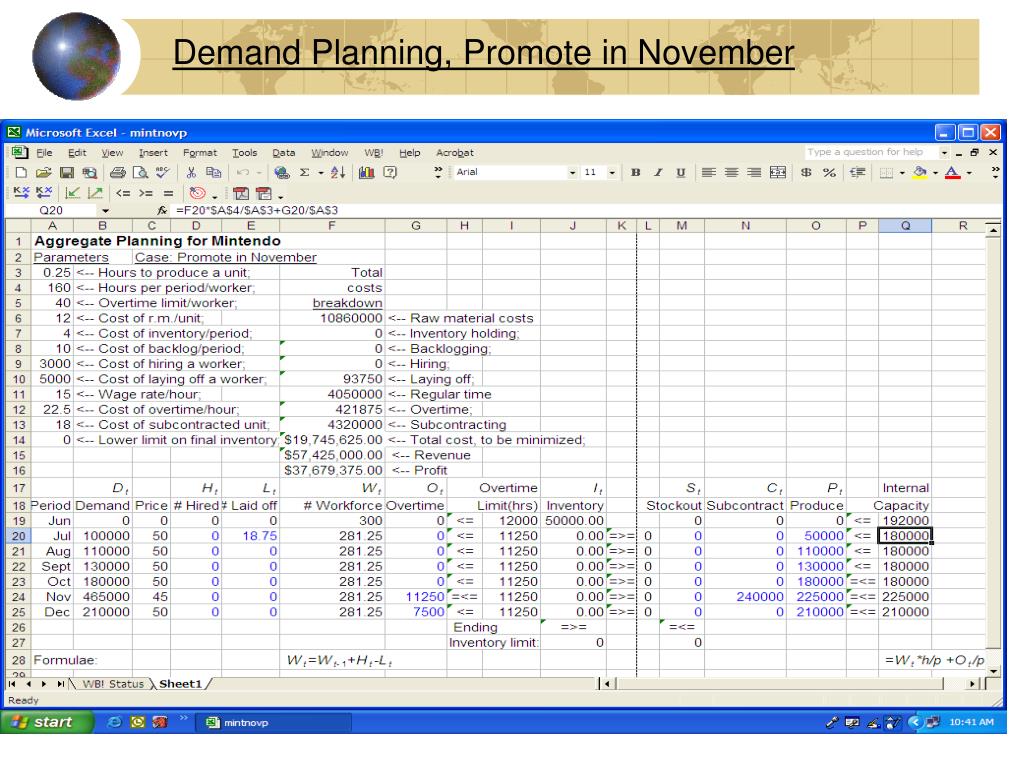Apply bold formatting
The width and height of the screenshot is (1024, 768).
(x=635, y=172)
